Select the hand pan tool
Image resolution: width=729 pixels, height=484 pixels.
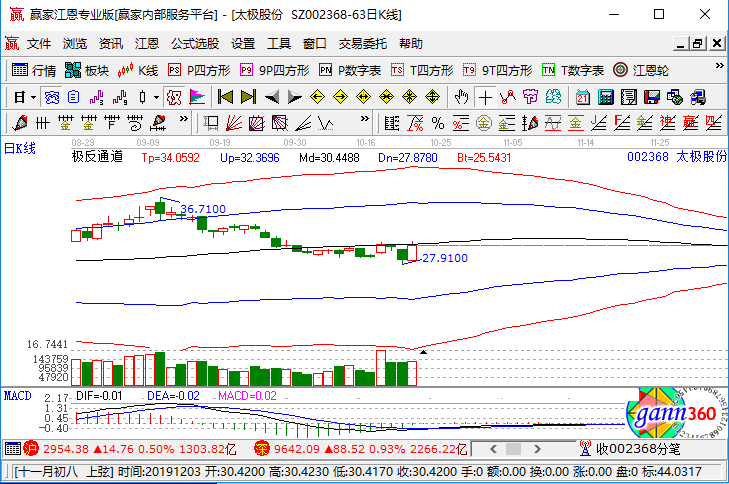[x=462, y=97]
